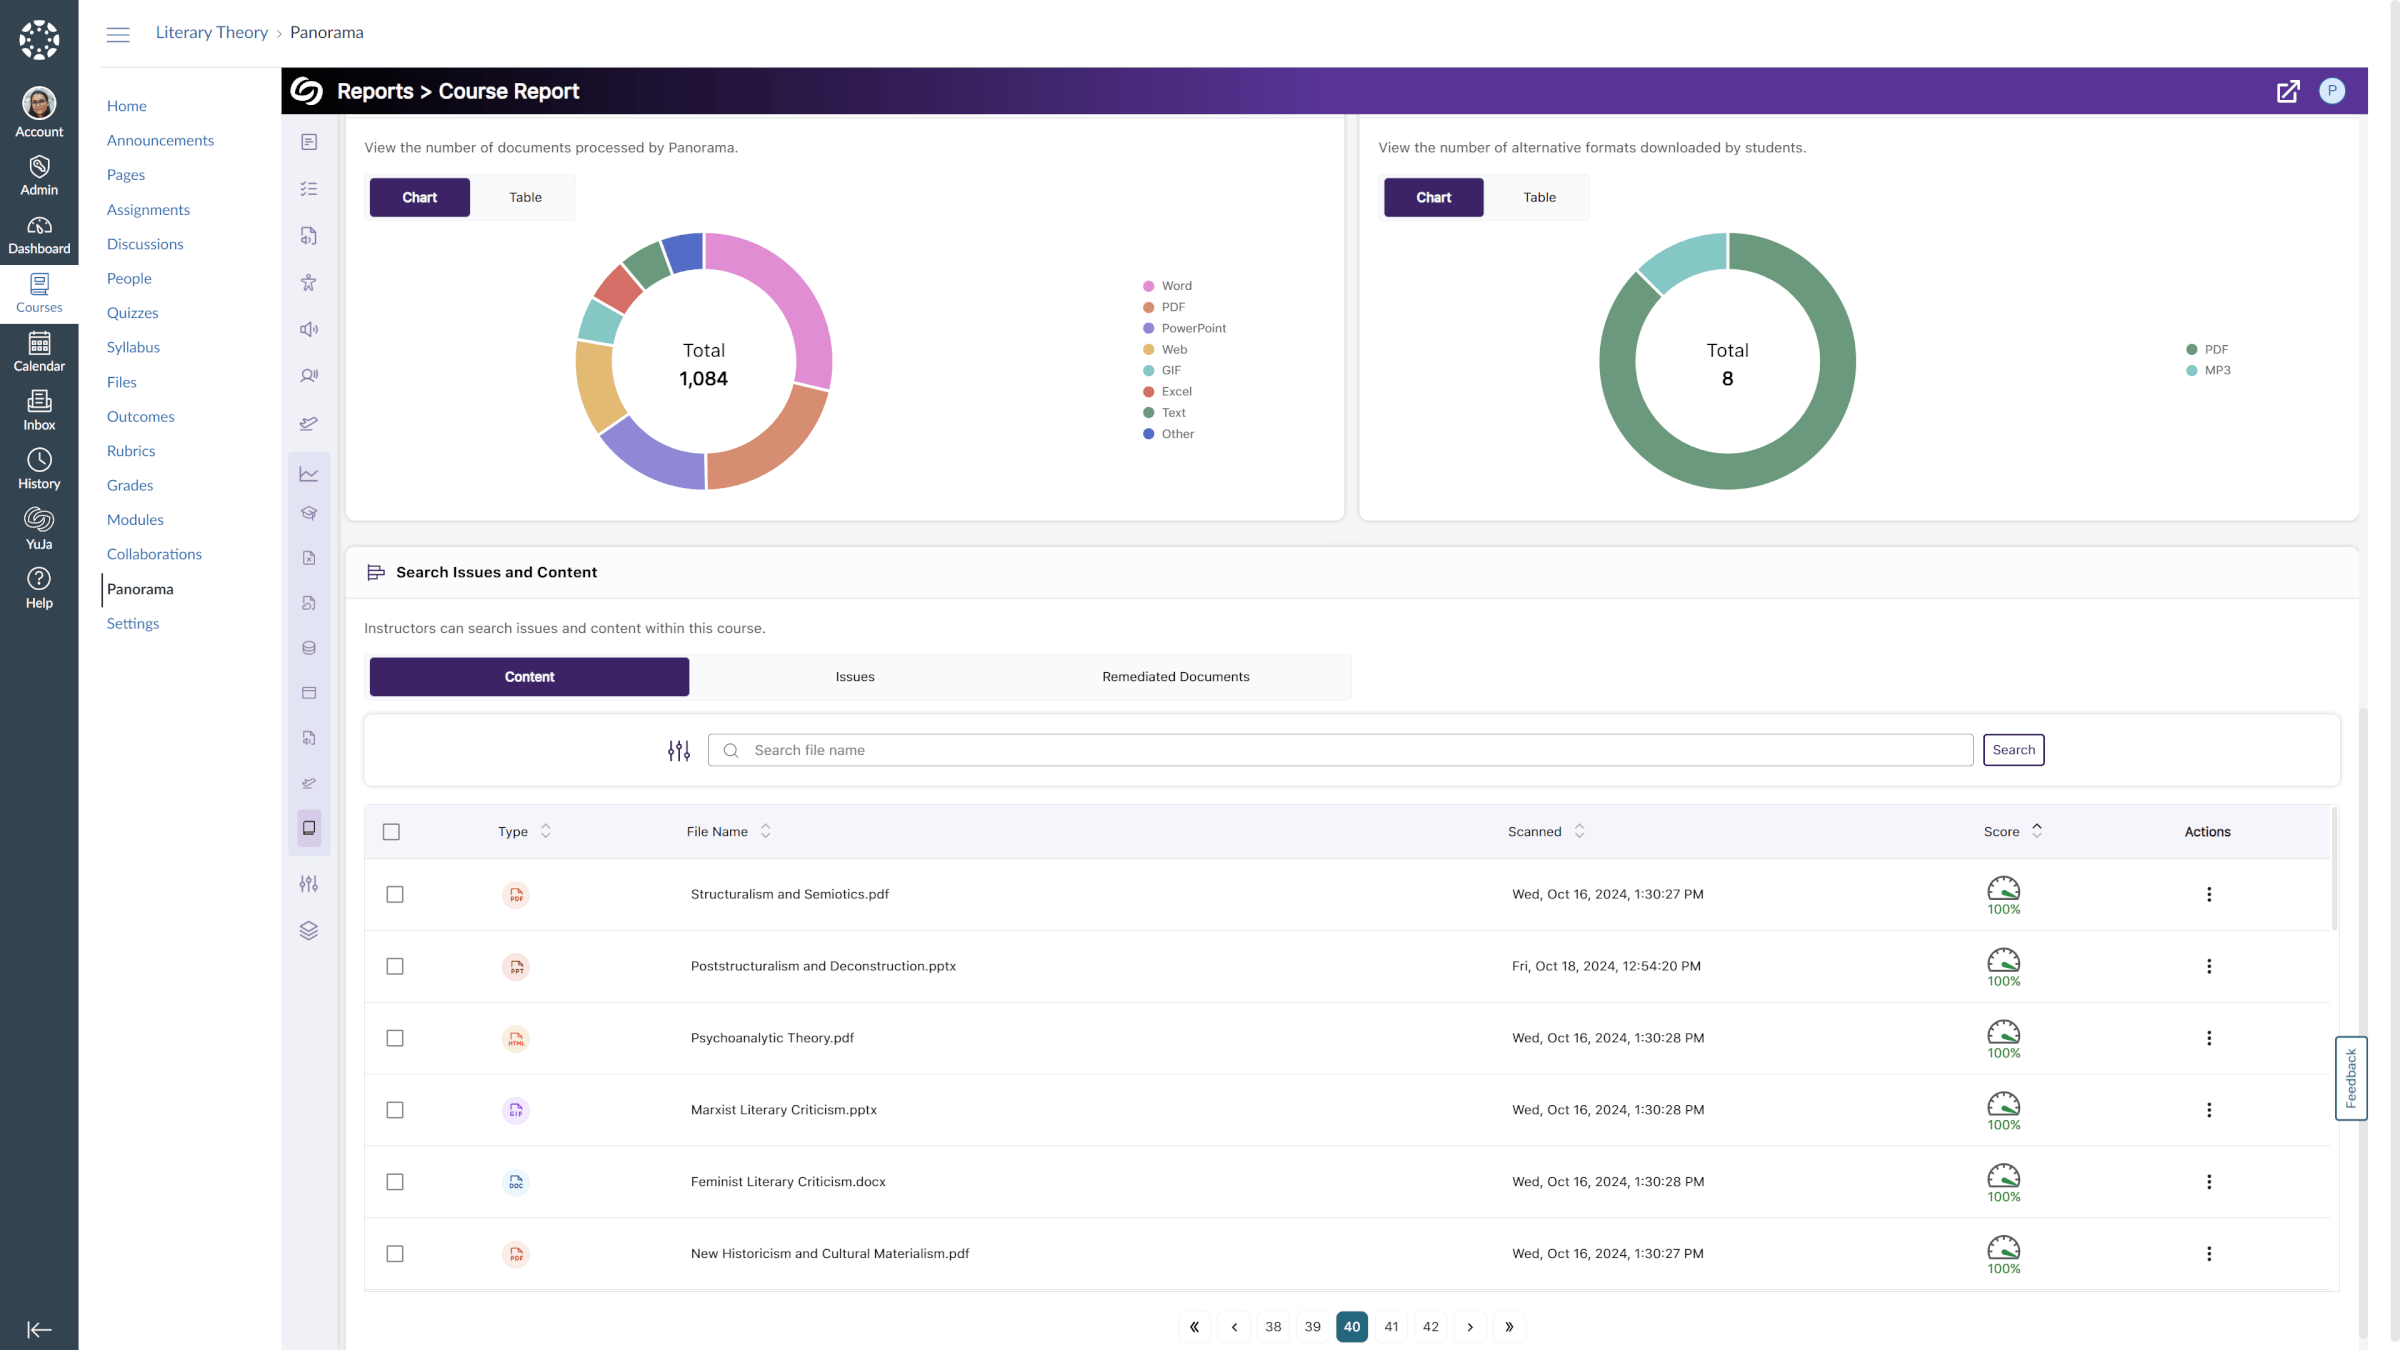Open the Feedback side tab
2400x1350 pixels.
click(2351, 1078)
